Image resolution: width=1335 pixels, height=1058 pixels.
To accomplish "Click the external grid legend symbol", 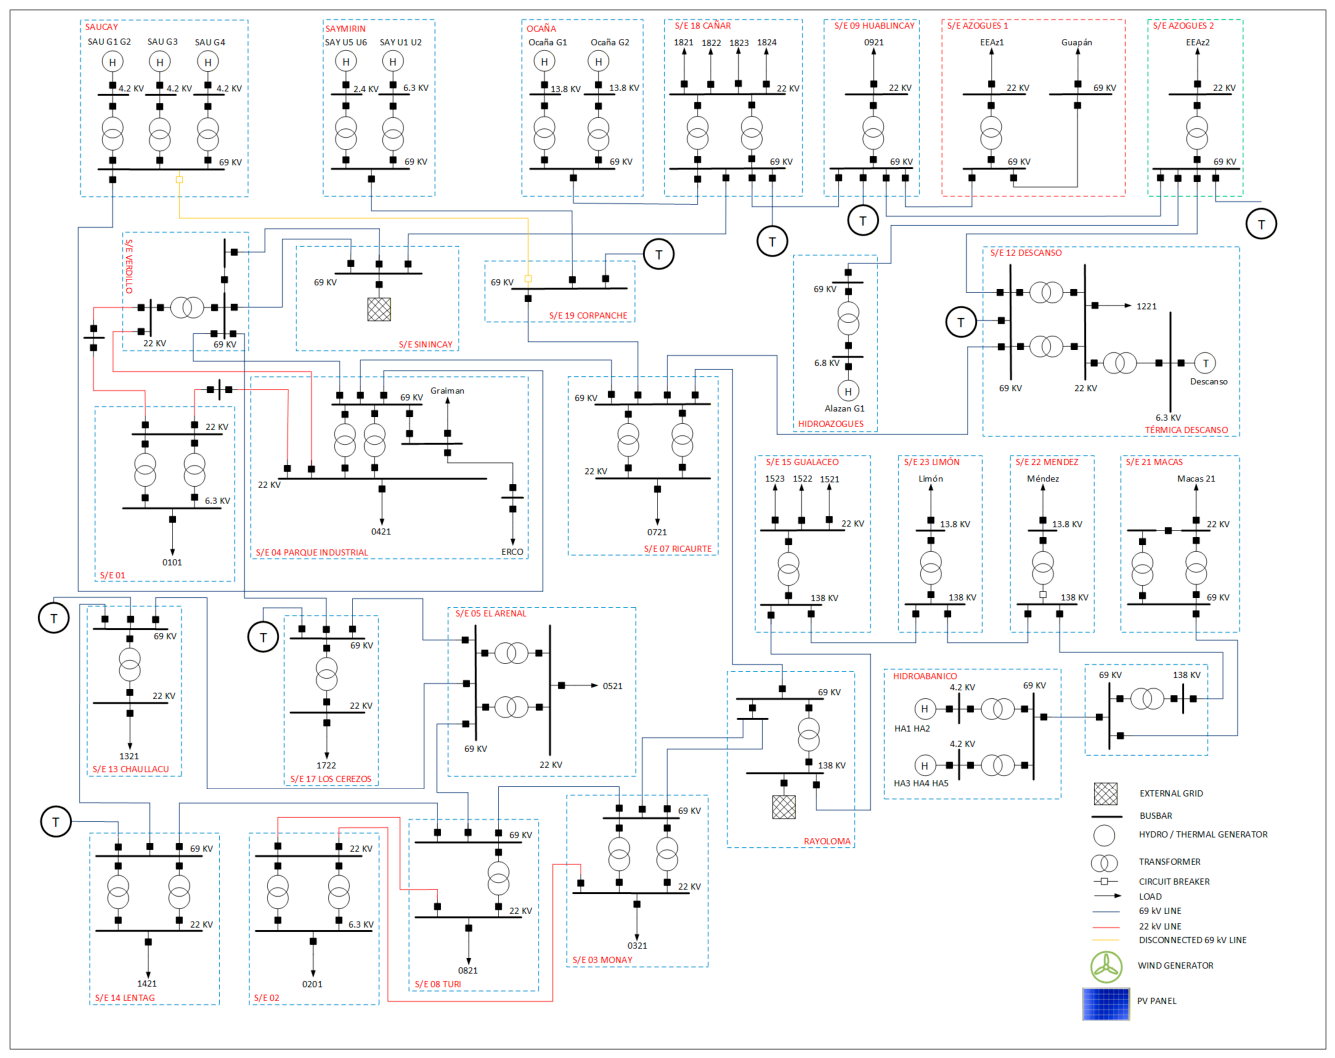I will click(1105, 794).
